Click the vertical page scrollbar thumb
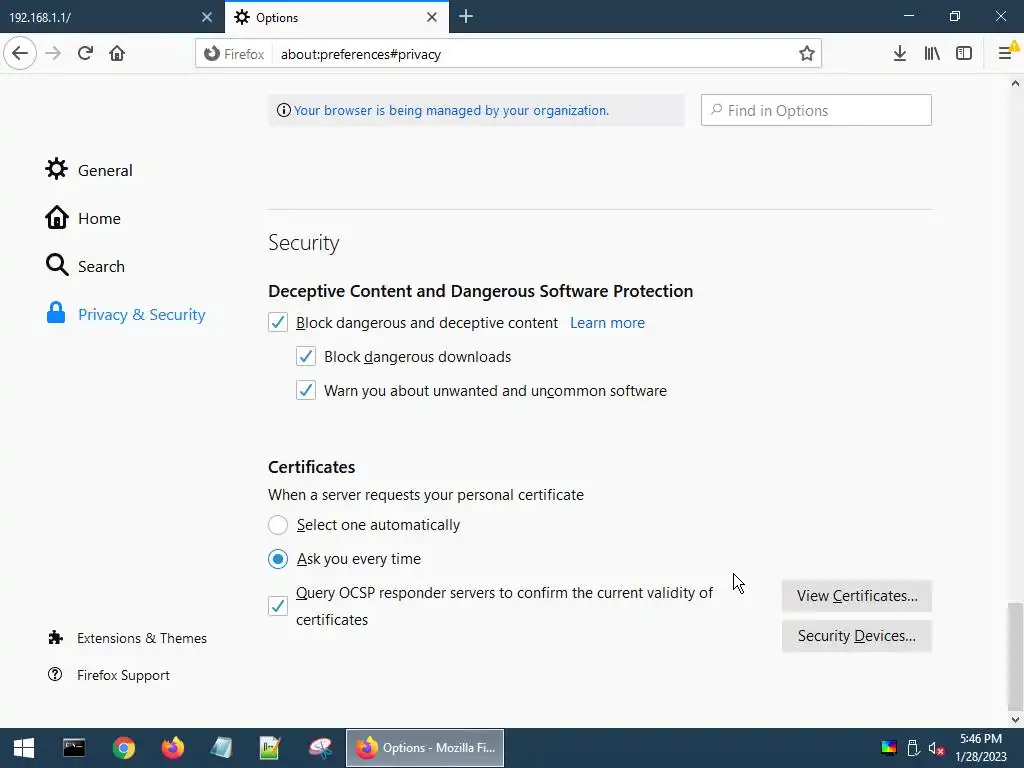The width and height of the screenshot is (1024, 768). (1015, 655)
